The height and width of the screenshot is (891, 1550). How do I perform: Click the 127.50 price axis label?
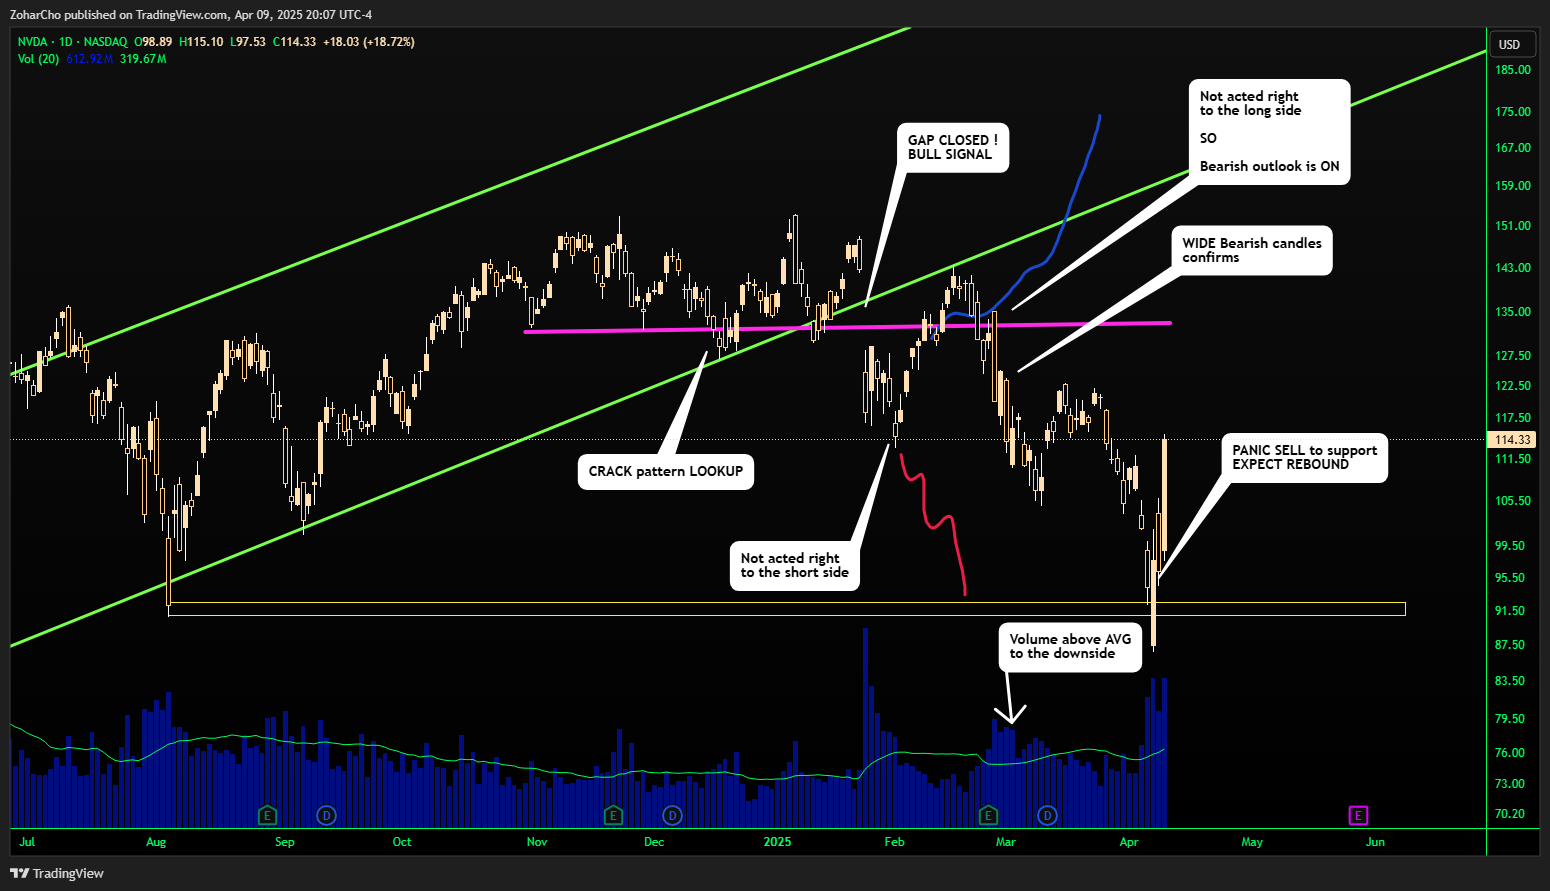pos(1513,356)
